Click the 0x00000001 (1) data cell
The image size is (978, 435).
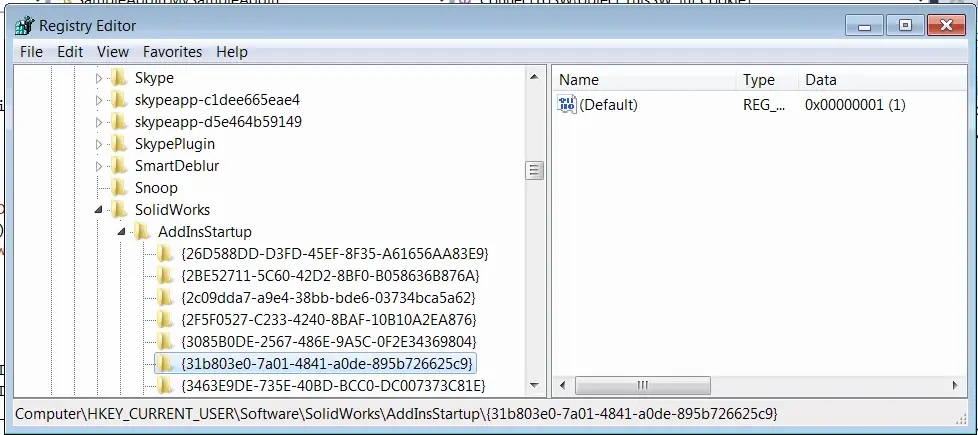855,105
